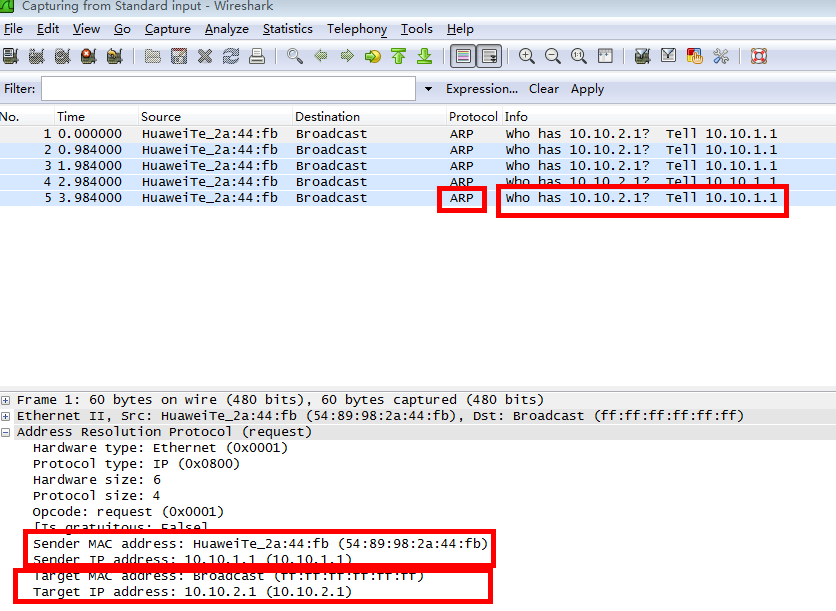Open the Help menu
The height and width of the screenshot is (611, 836).
point(460,29)
